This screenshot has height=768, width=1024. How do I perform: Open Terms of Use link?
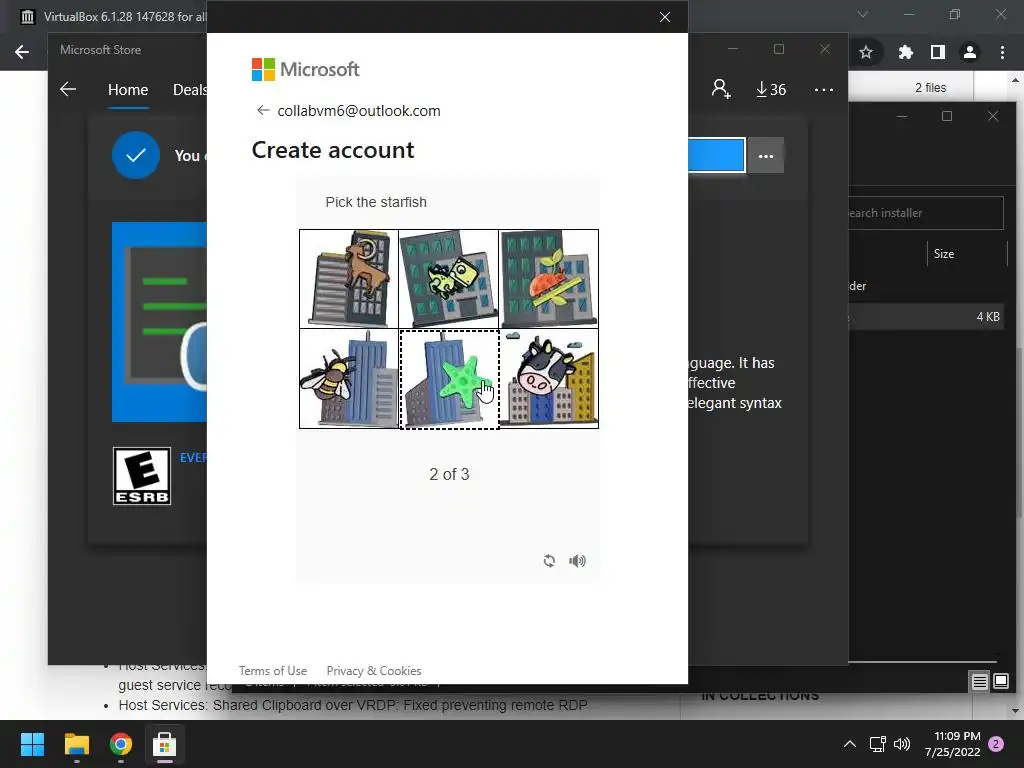tap(272, 671)
